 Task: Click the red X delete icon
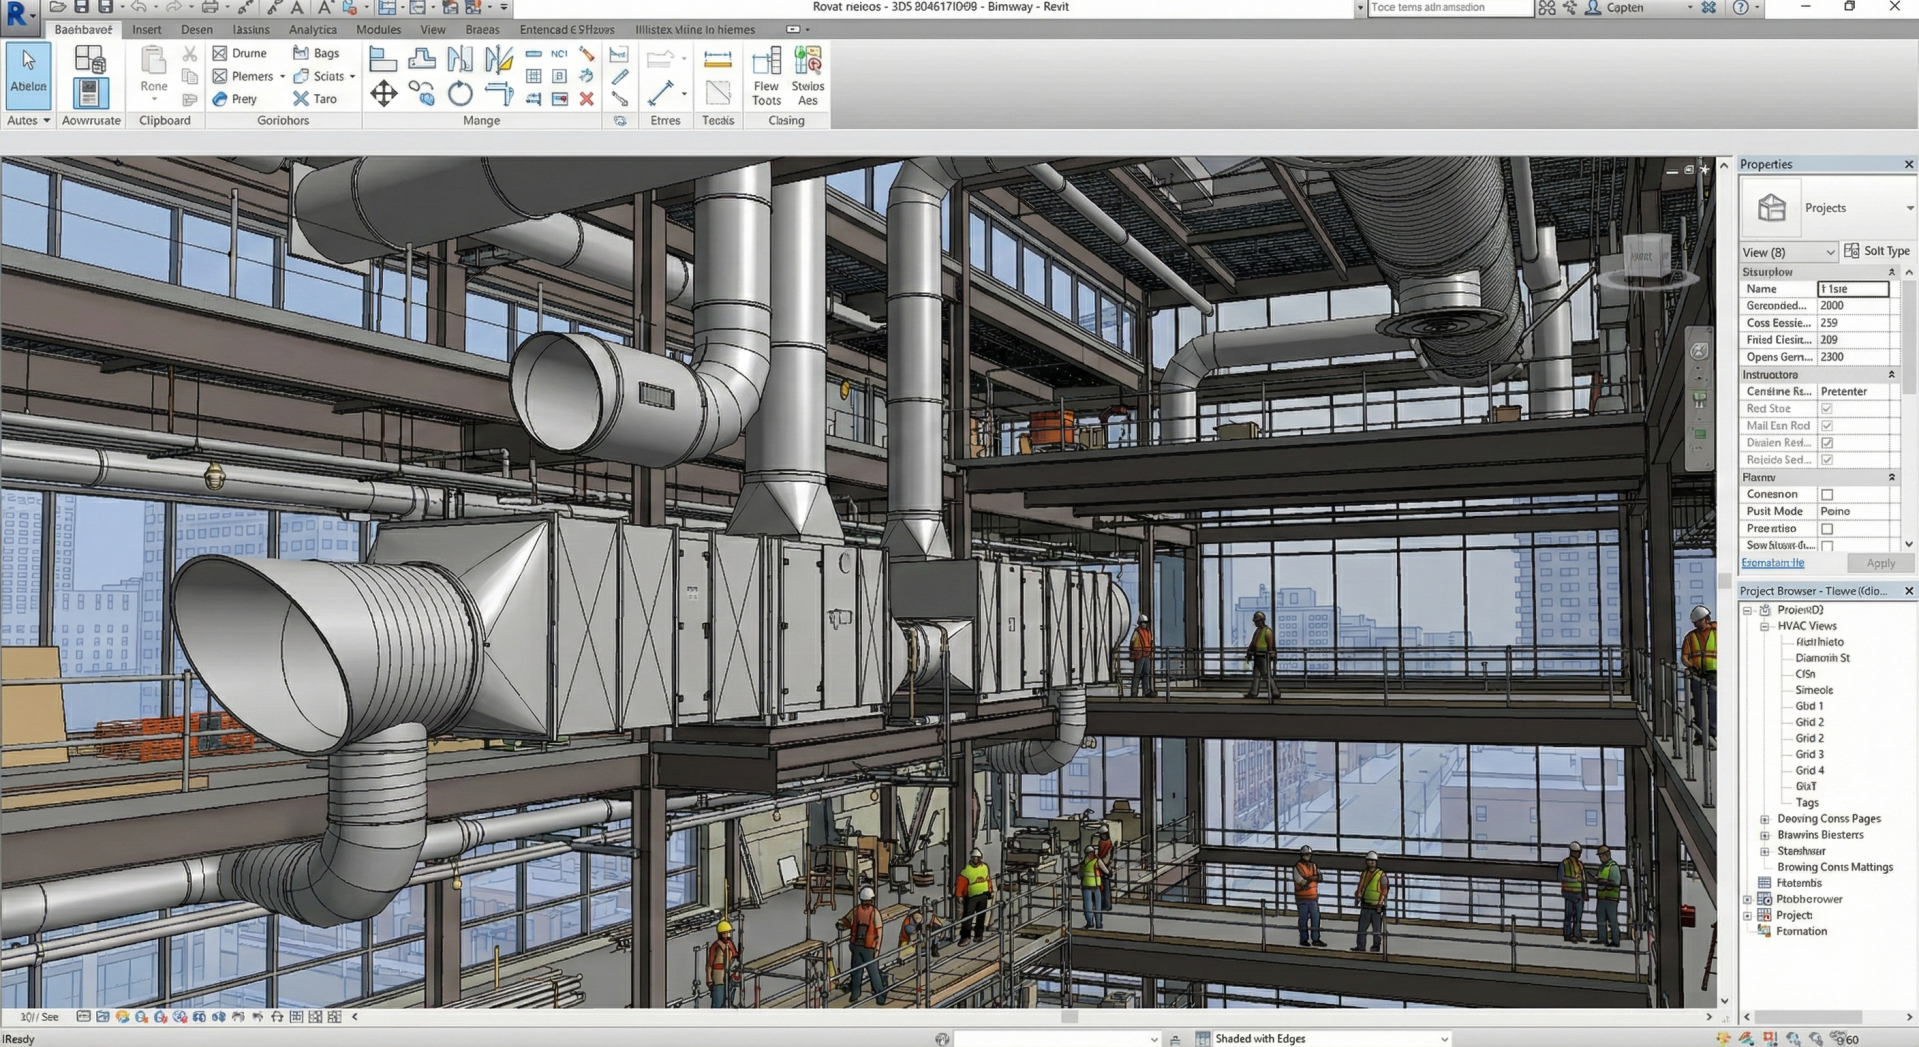587,99
